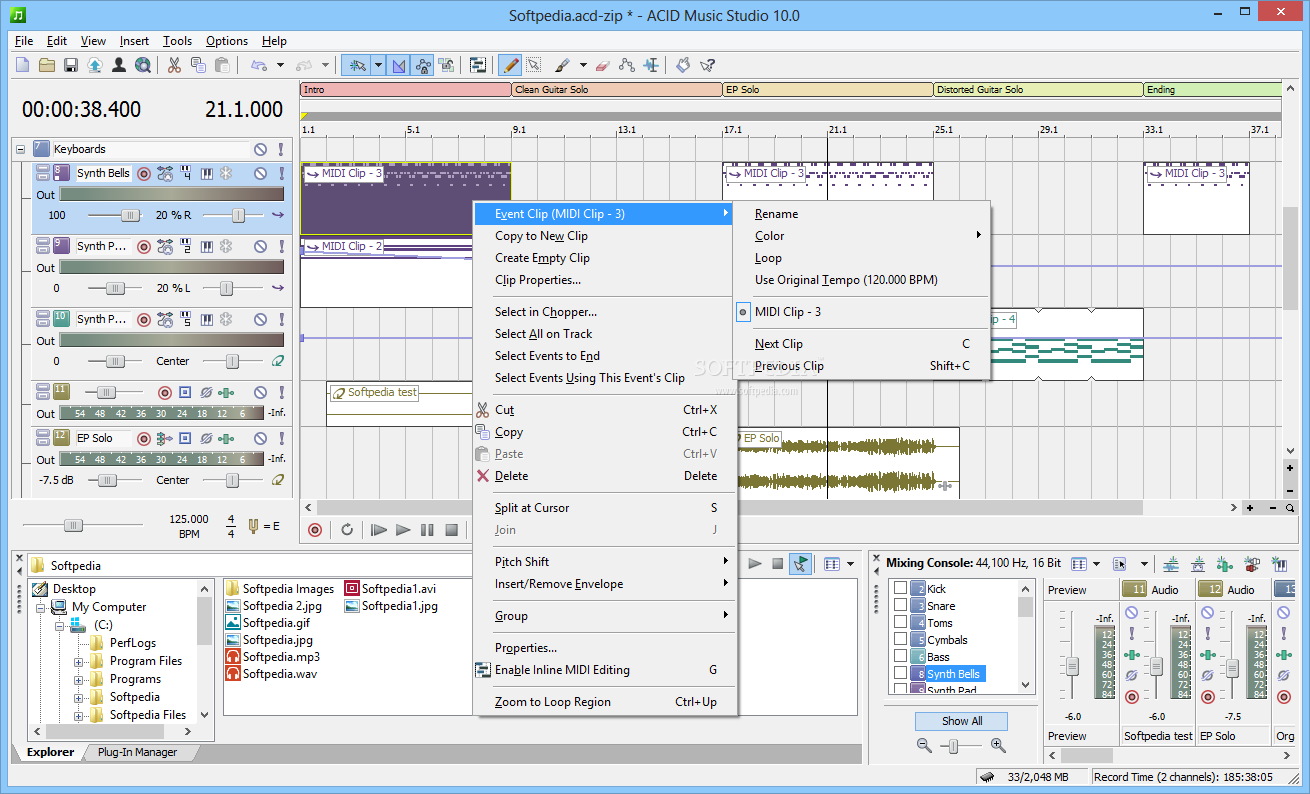Zoom in the Mixing Console with the plus magnifier
The width and height of the screenshot is (1310, 794).
(x=998, y=745)
